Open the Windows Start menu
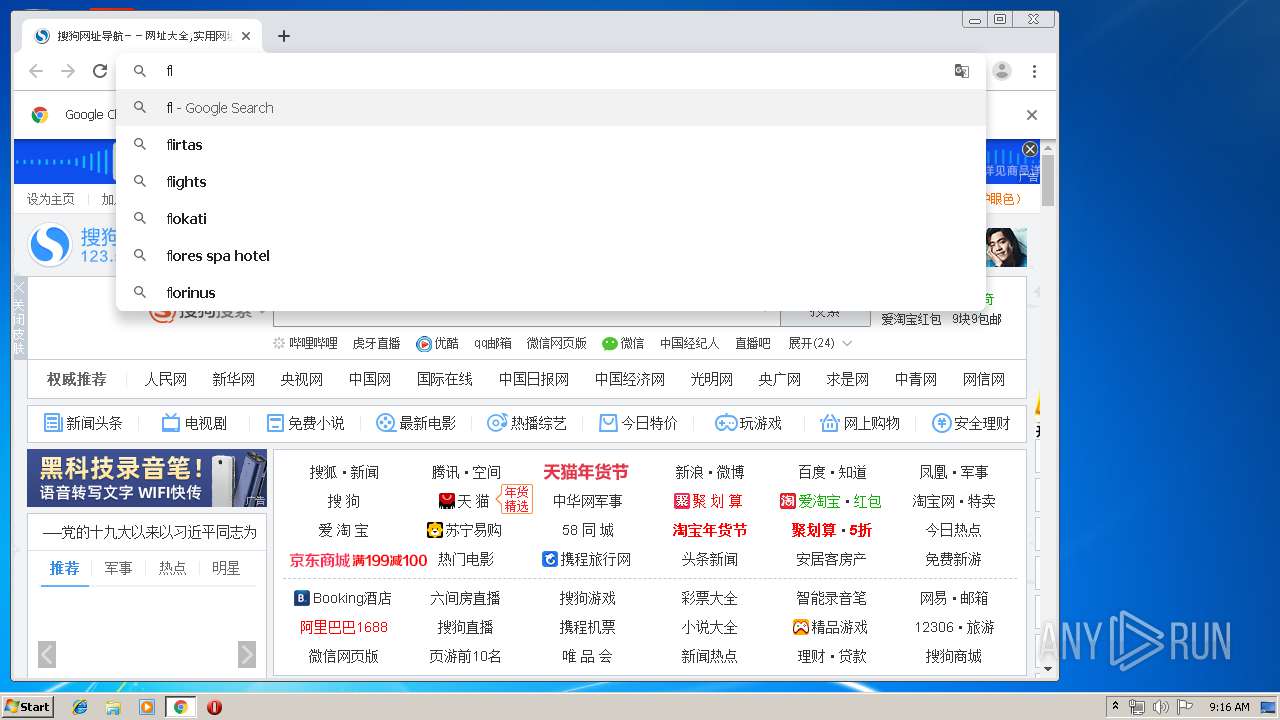 tap(27, 706)
